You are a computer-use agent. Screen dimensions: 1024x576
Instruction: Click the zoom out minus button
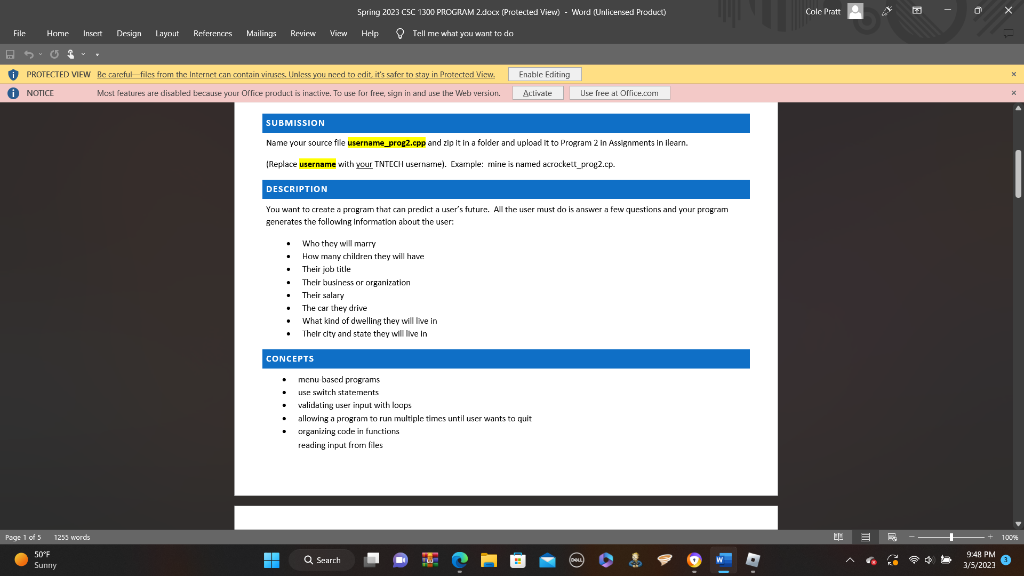tap(912, 537)
